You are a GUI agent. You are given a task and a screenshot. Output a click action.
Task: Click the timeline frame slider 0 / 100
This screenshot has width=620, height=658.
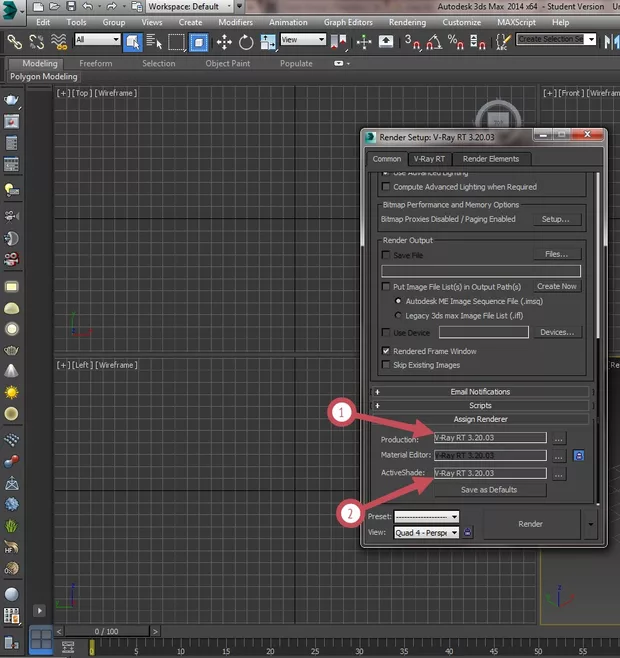point(105,631)
